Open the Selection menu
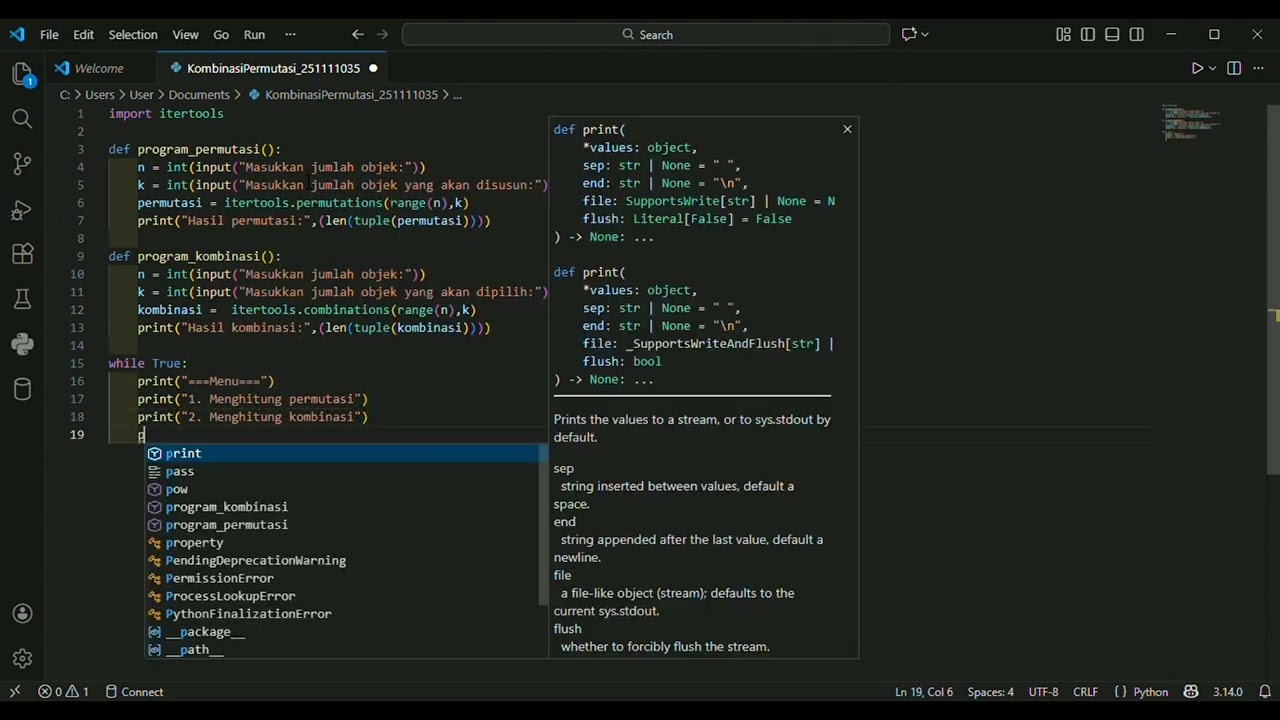1280x720 pixels. [133, 34]
